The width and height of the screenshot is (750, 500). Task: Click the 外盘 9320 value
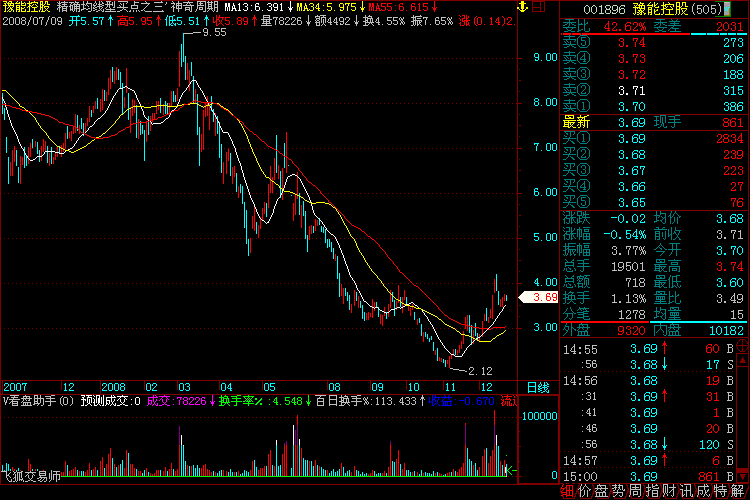coord(631,331)
